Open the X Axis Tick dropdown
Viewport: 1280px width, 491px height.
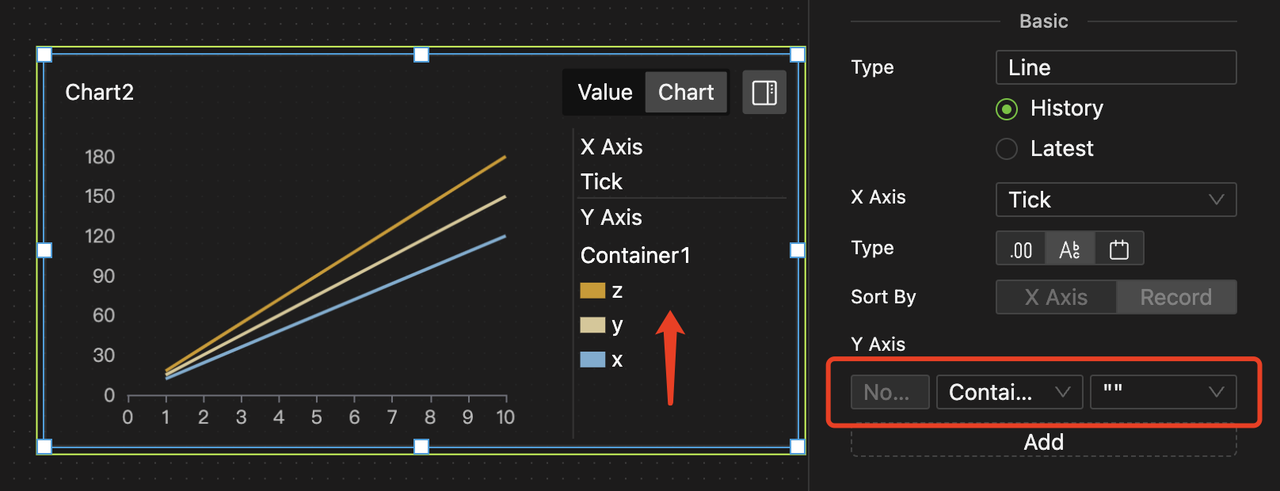pyautogui.click(x=1116, y=200)
